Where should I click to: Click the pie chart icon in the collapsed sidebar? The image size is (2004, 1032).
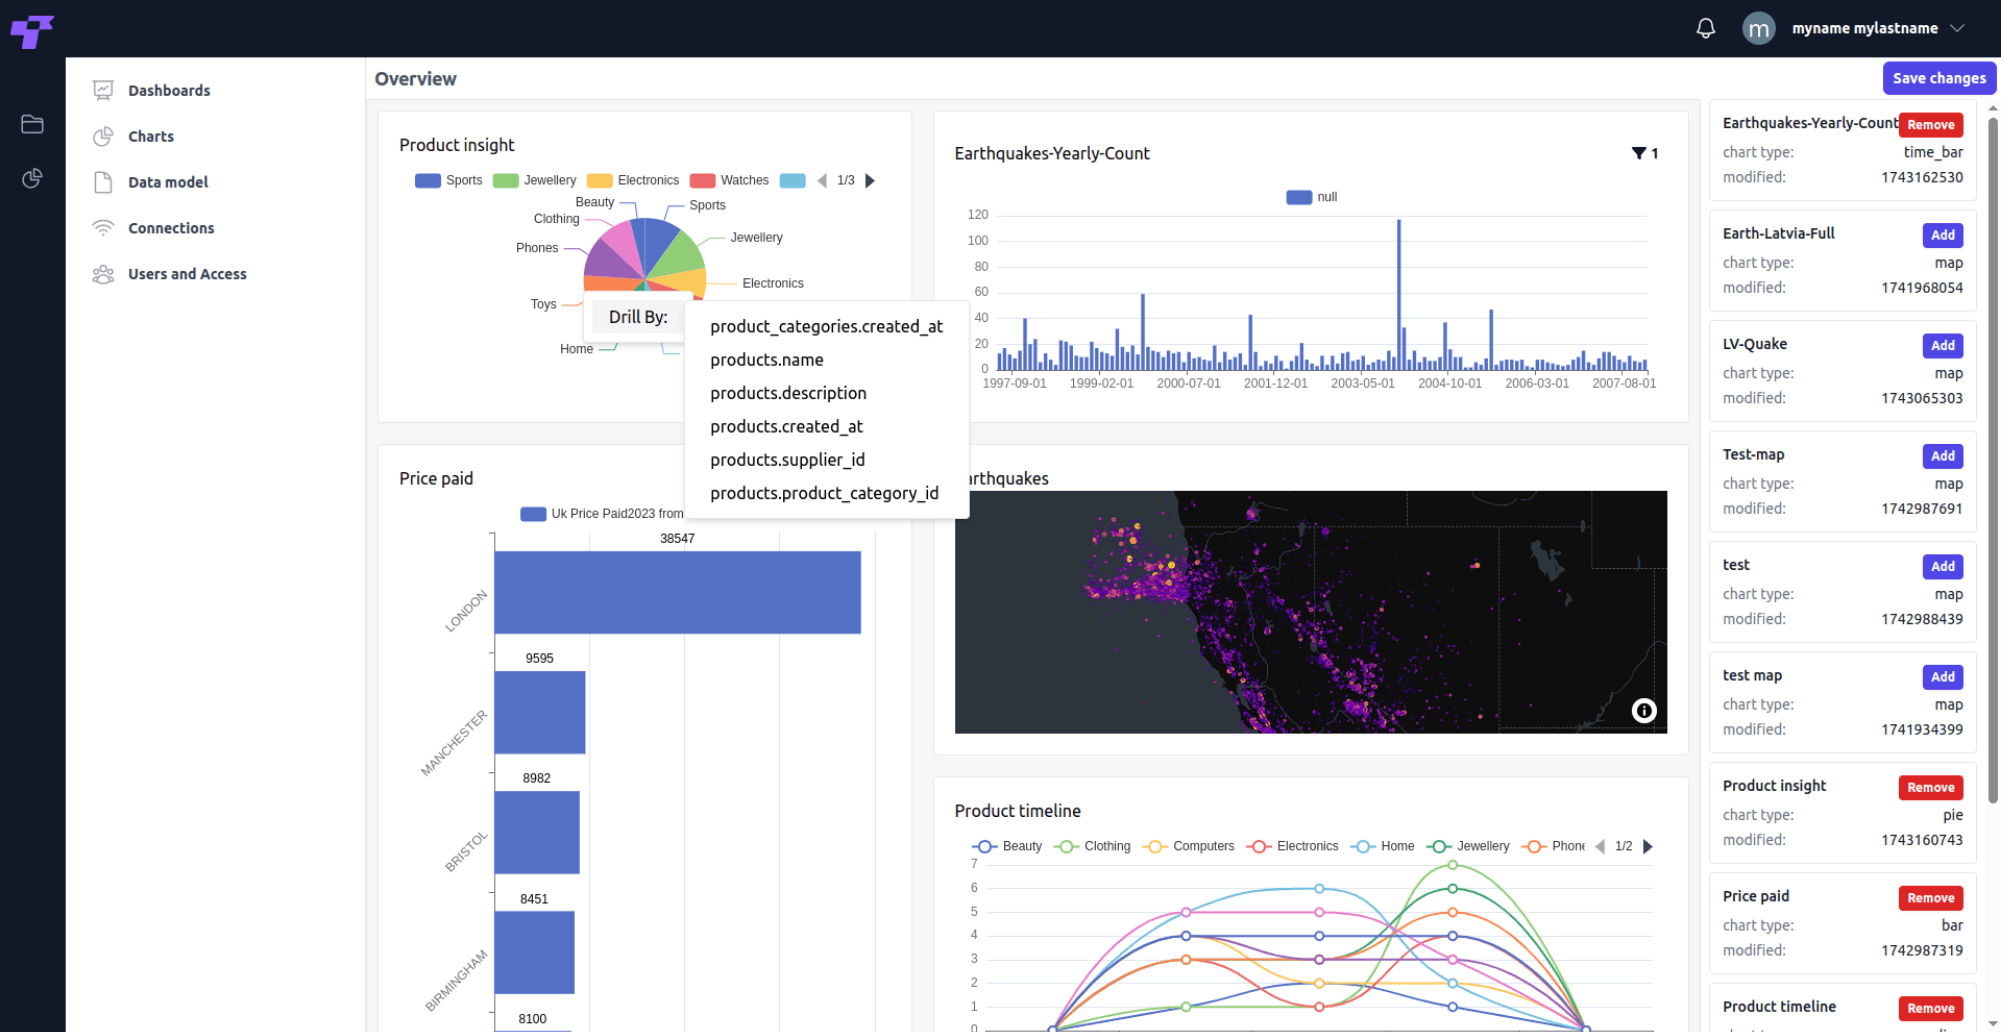31,178
